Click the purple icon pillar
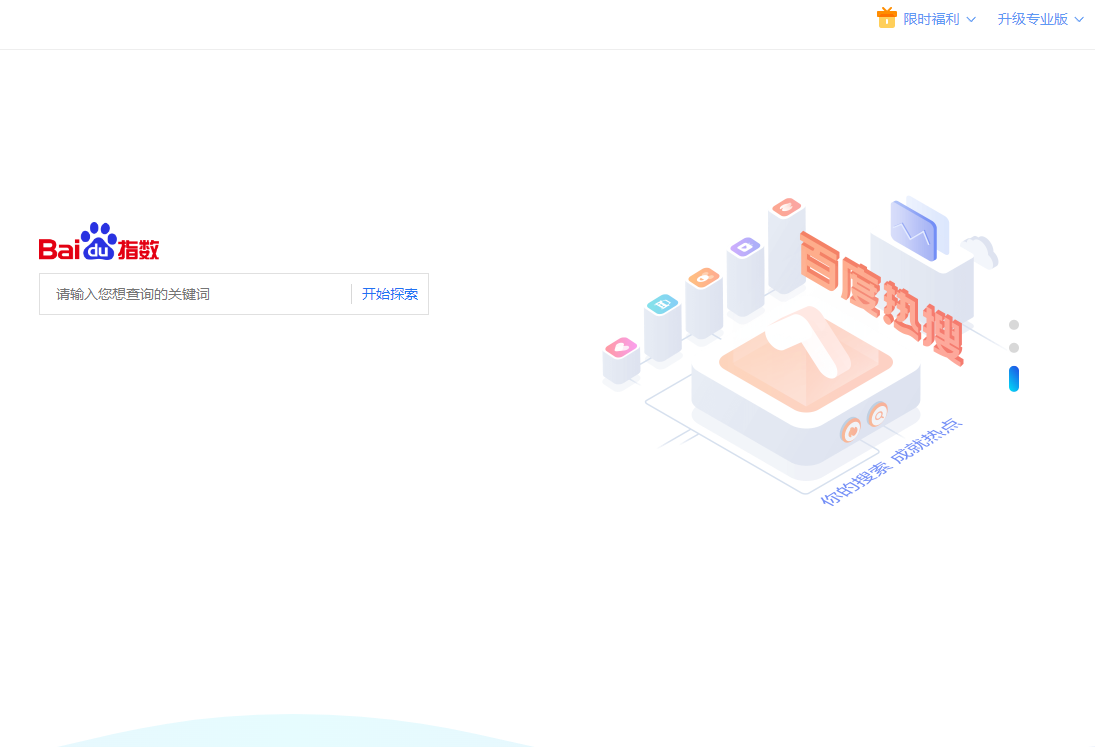Screen dimensions: 1095x747 pos(745,247)
